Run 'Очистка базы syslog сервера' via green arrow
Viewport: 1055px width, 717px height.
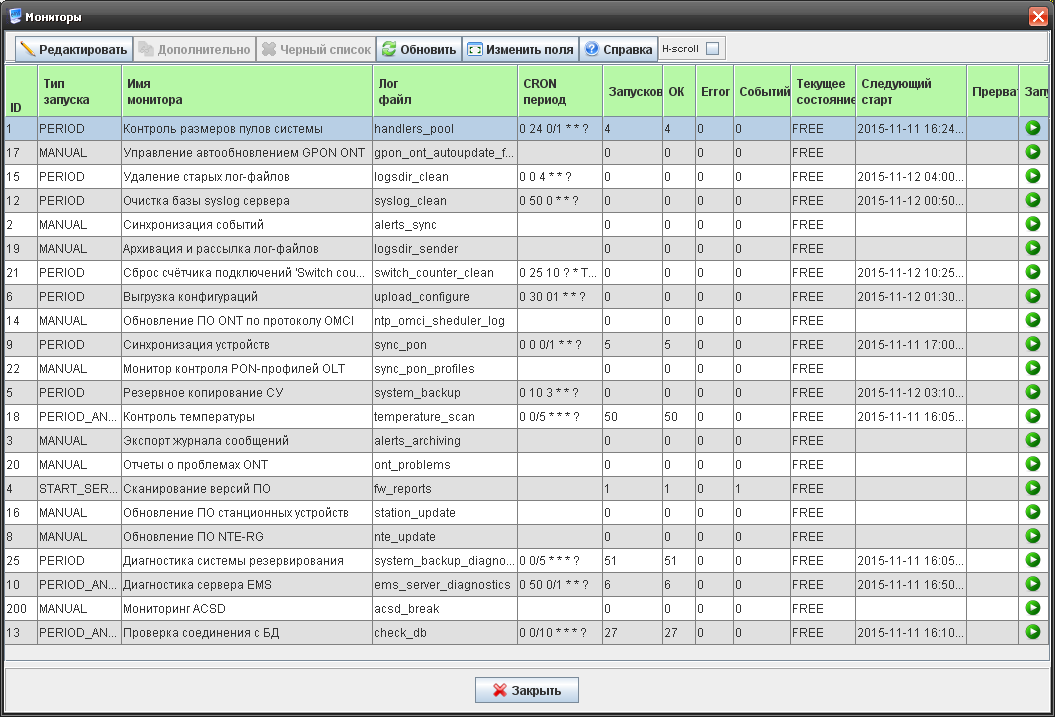1033,200
